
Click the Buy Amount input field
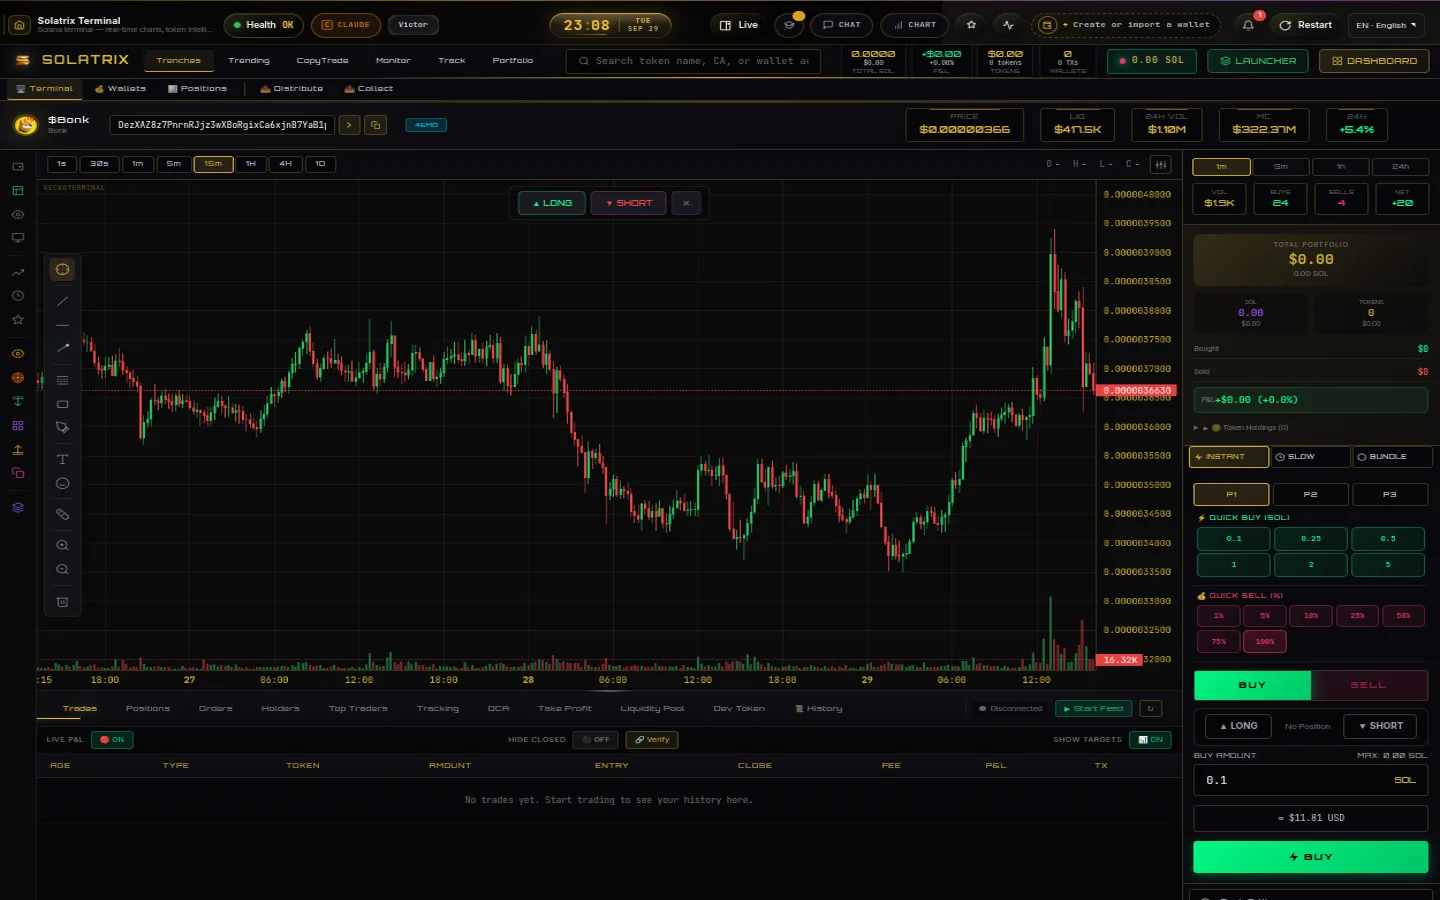(x=1310, y=780)
